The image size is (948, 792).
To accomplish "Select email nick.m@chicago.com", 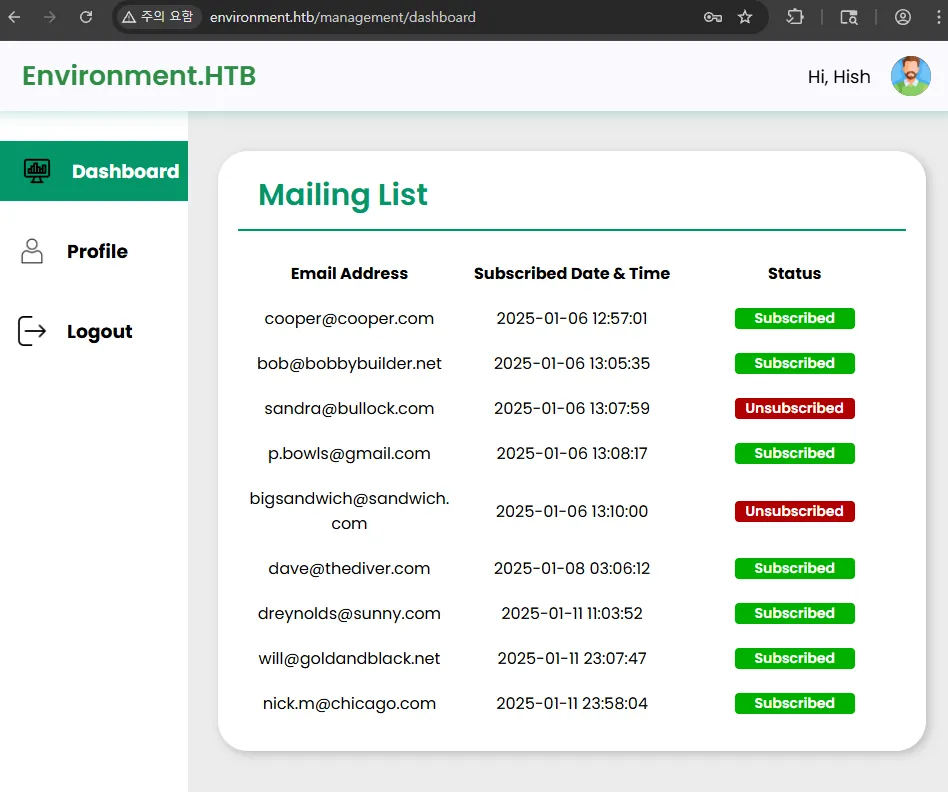I will click(x=349, y=704).
